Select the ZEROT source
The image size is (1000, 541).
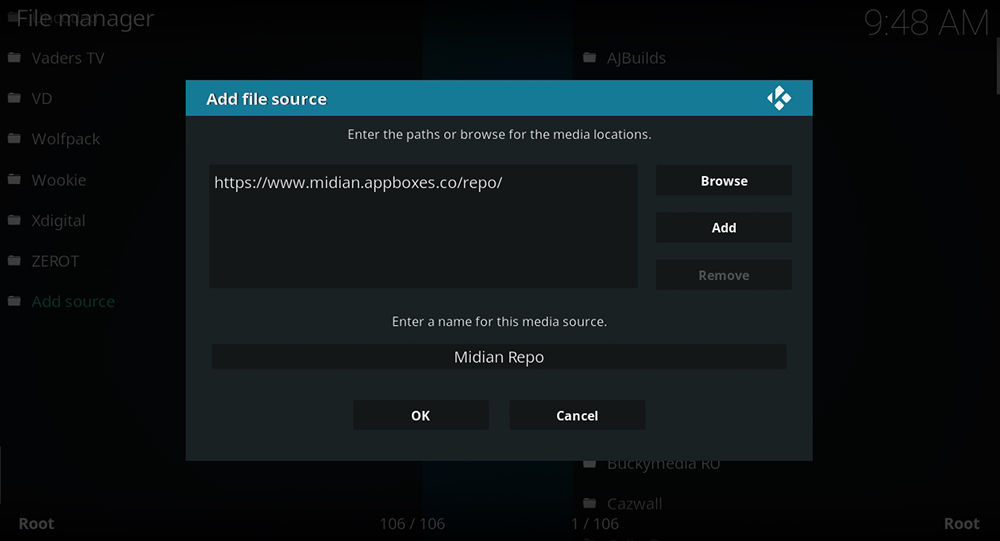[55, 261]
